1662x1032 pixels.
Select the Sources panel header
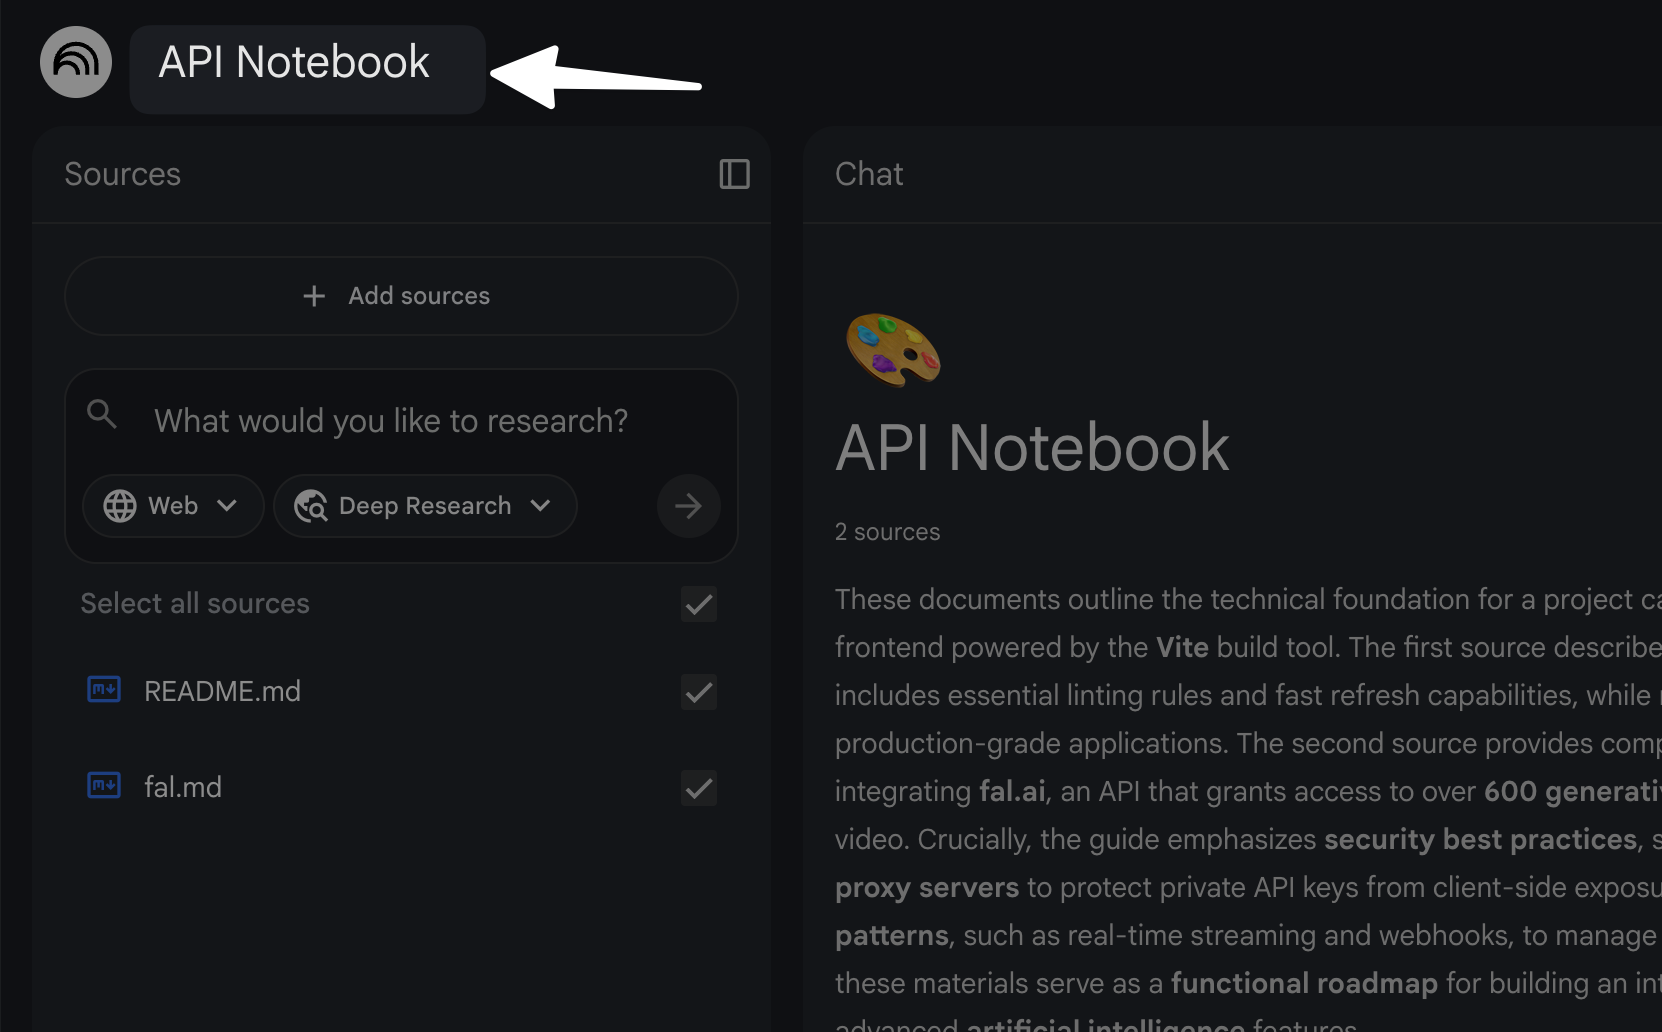point(122,173)
